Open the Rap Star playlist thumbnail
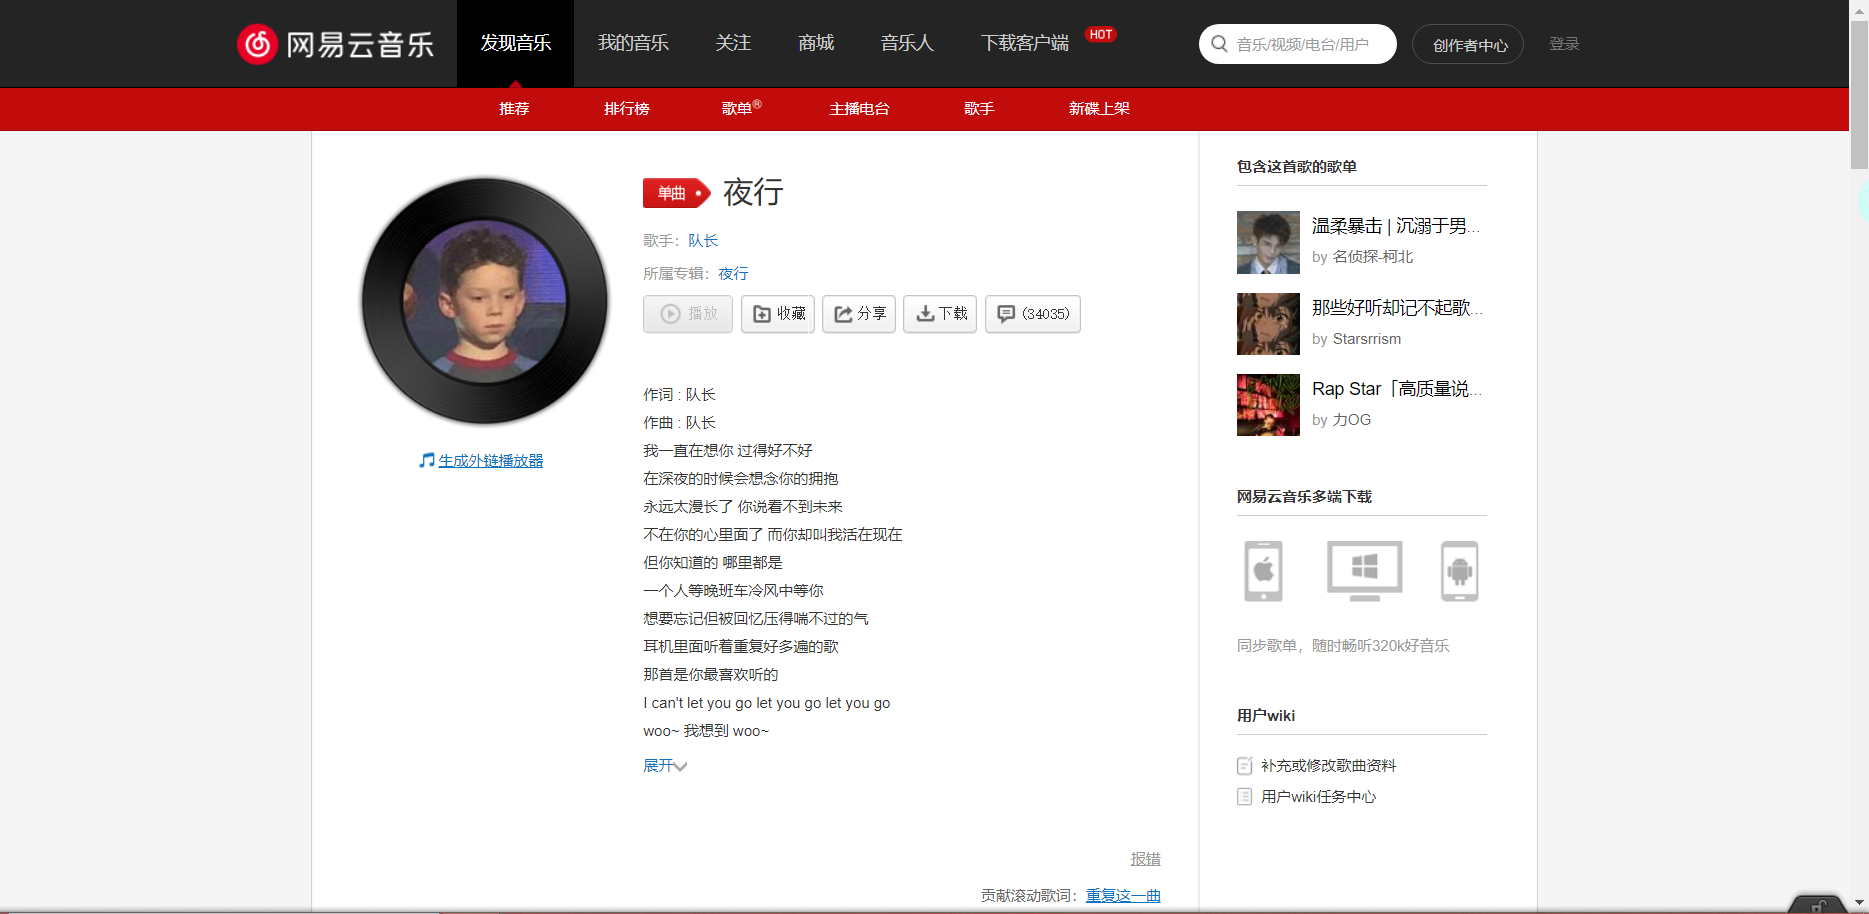The width and height of the screenshot is (1869, 914). coord(1267,404)
